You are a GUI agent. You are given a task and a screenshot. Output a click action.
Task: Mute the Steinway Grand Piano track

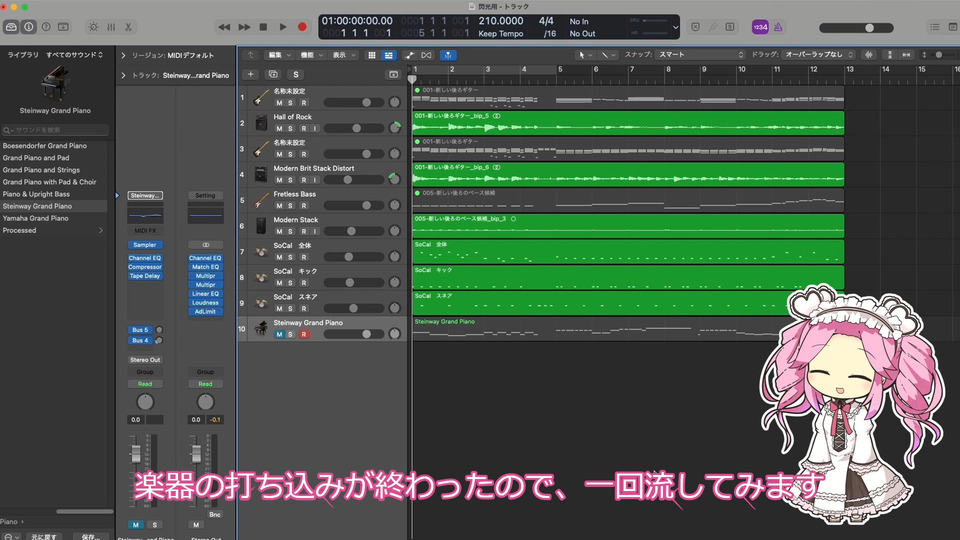point(279,334)
